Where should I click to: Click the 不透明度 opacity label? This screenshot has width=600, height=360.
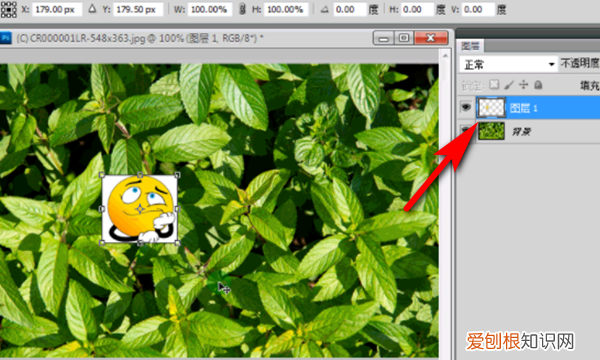(580, 63)
